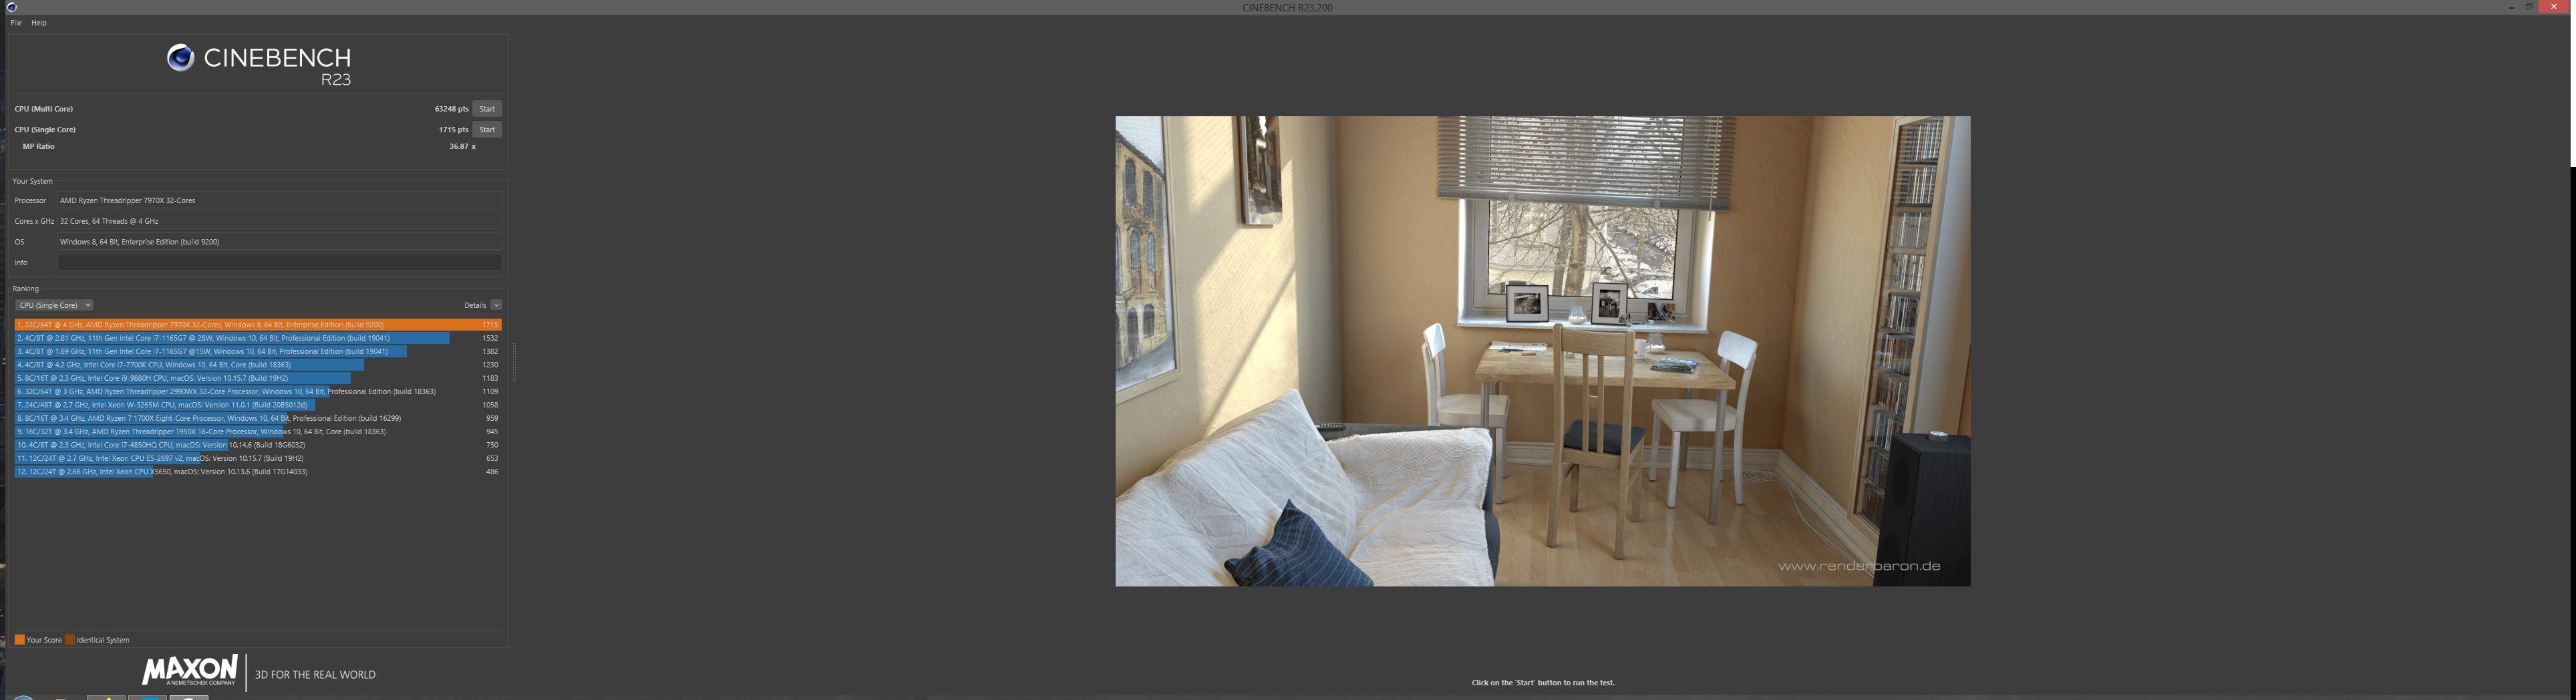Click the Windows Start orb in the taskbar
This screenshot has width=2576, height=700.
[x=23, y=697]
